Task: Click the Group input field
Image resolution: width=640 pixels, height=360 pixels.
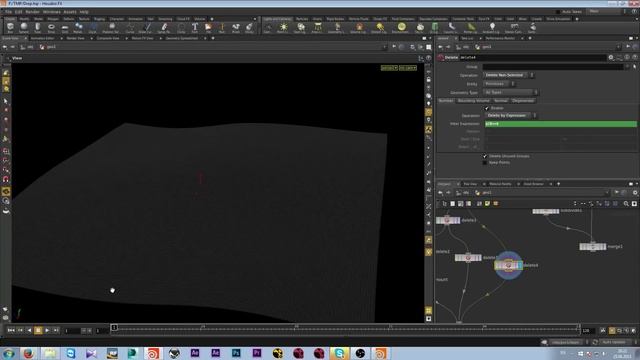Action: [x=553, y=66]
